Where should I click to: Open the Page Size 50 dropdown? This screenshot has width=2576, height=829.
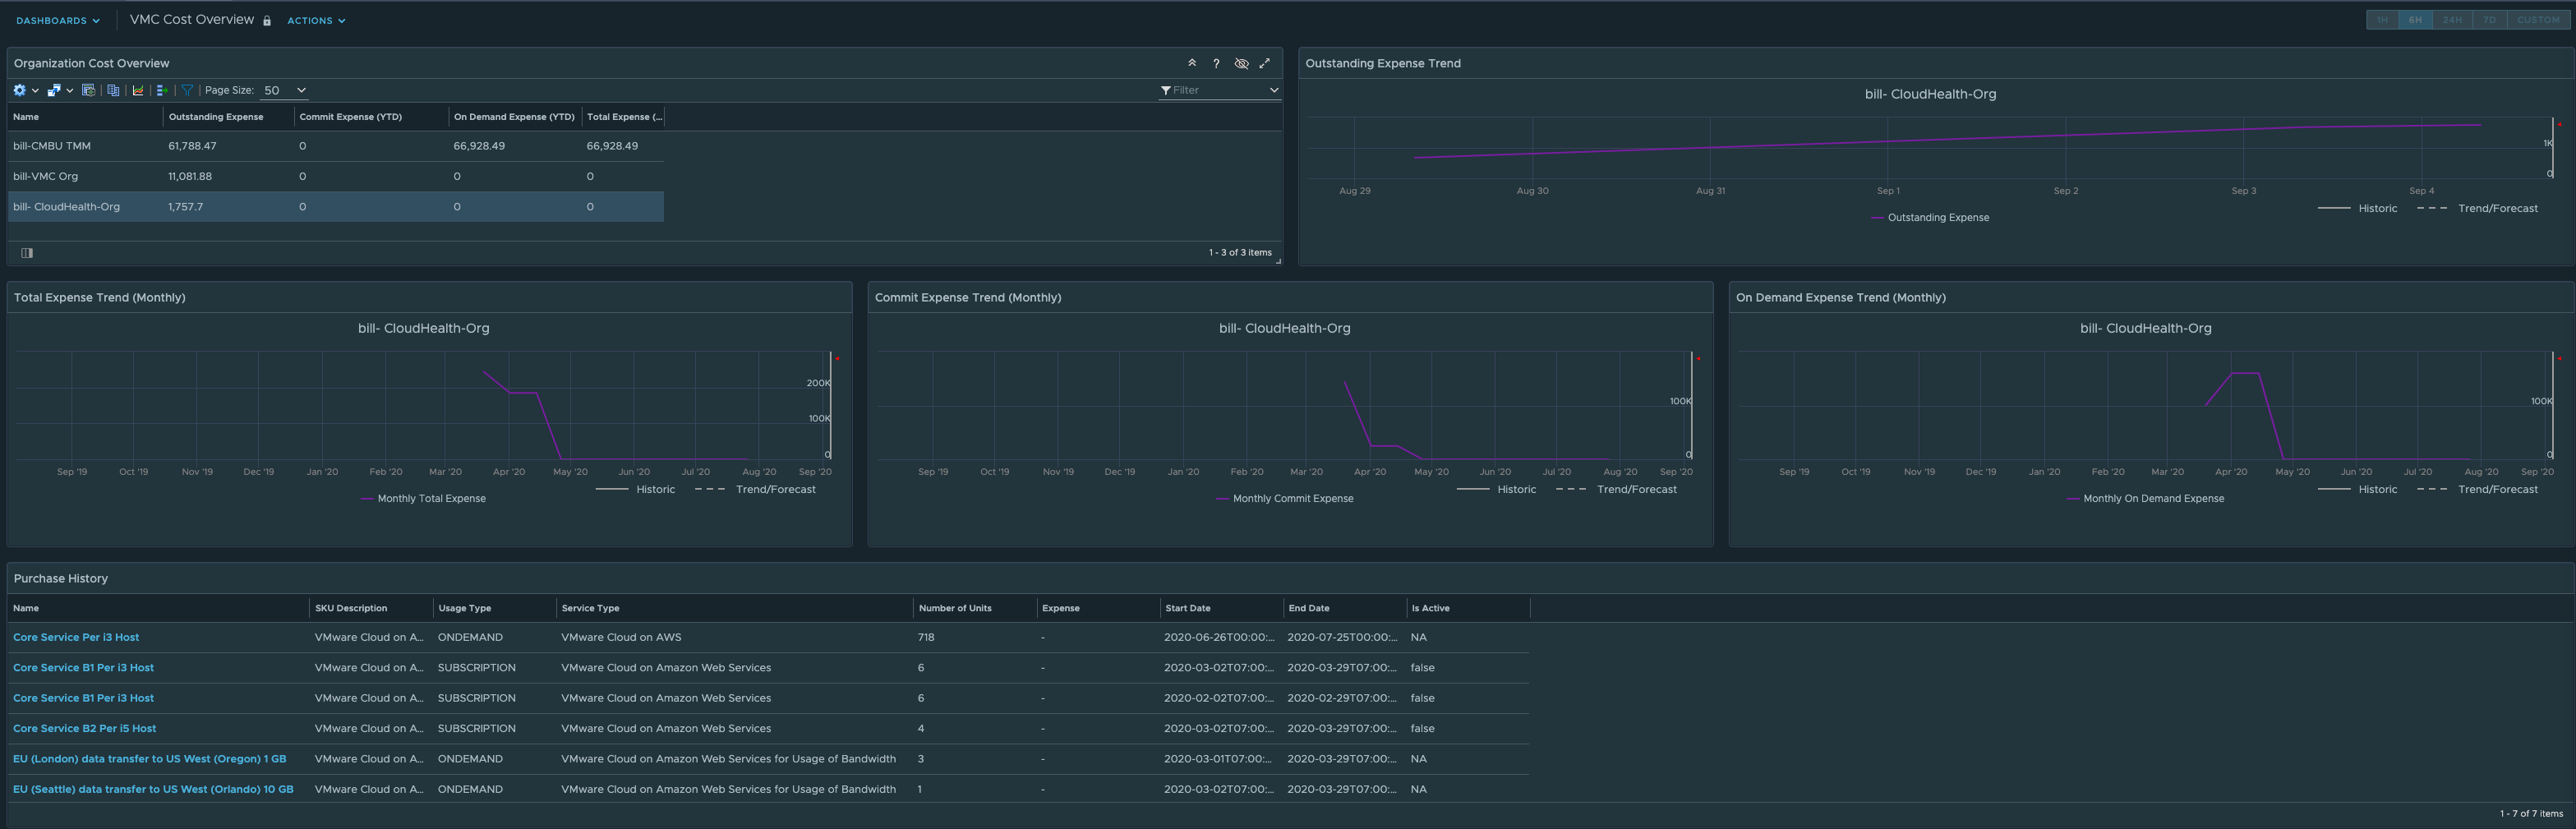point(284,90)
